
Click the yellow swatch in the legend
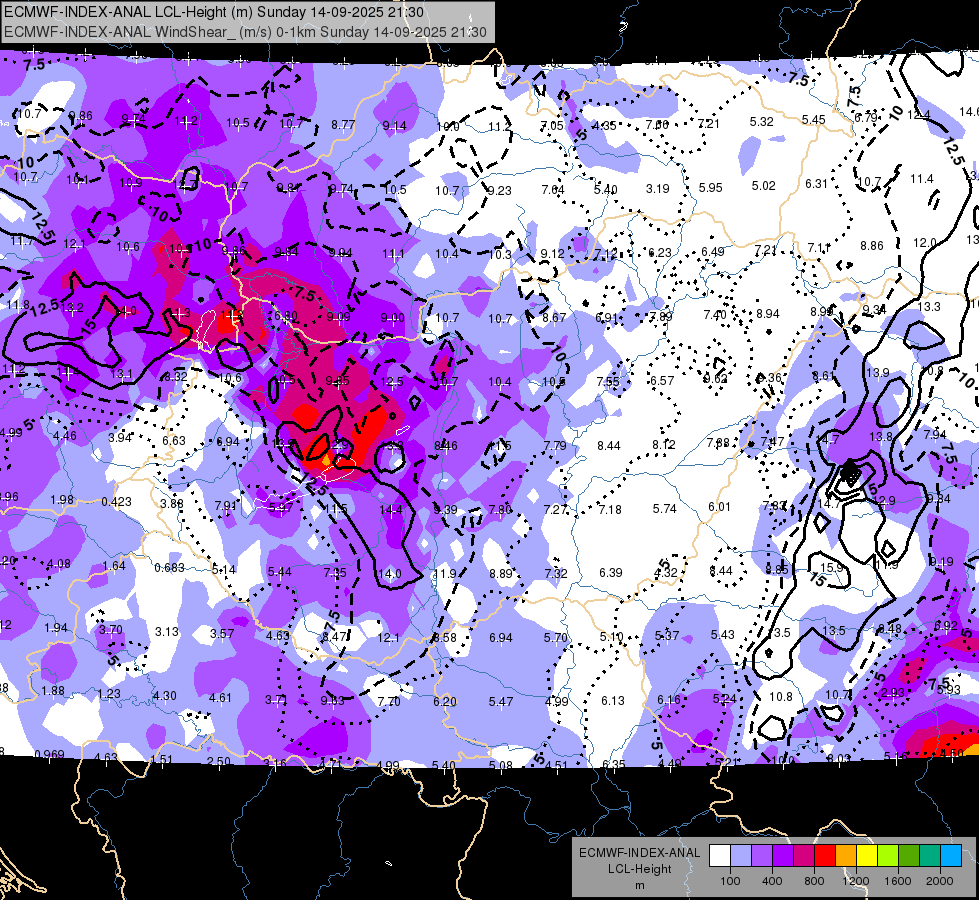tap(867, 856)
